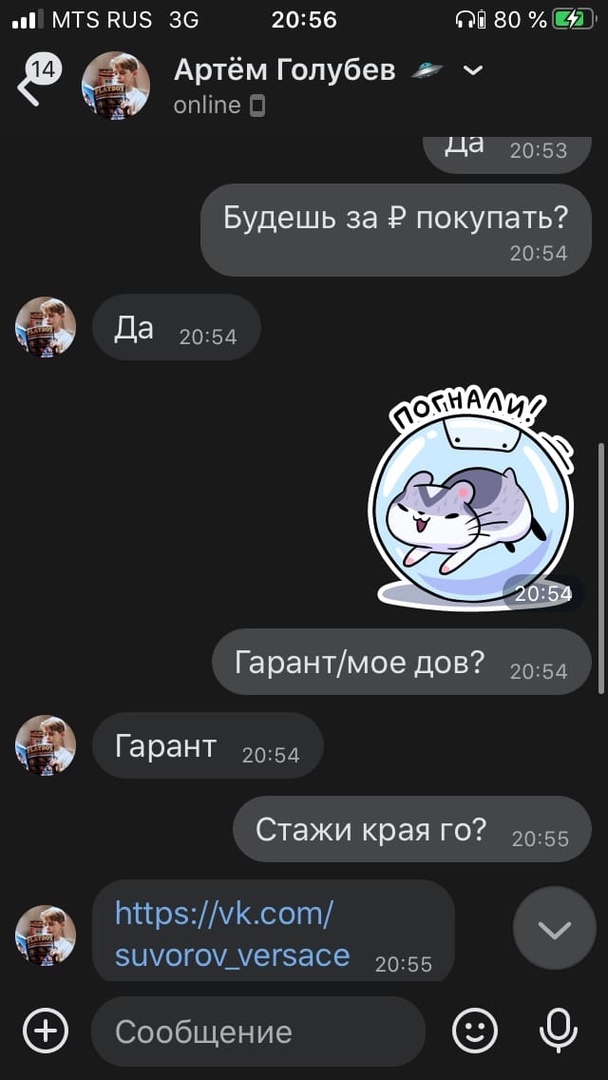608x1080 pixels.
Task: Open the vk.com/suvorov_versace link
Action: 232,934
